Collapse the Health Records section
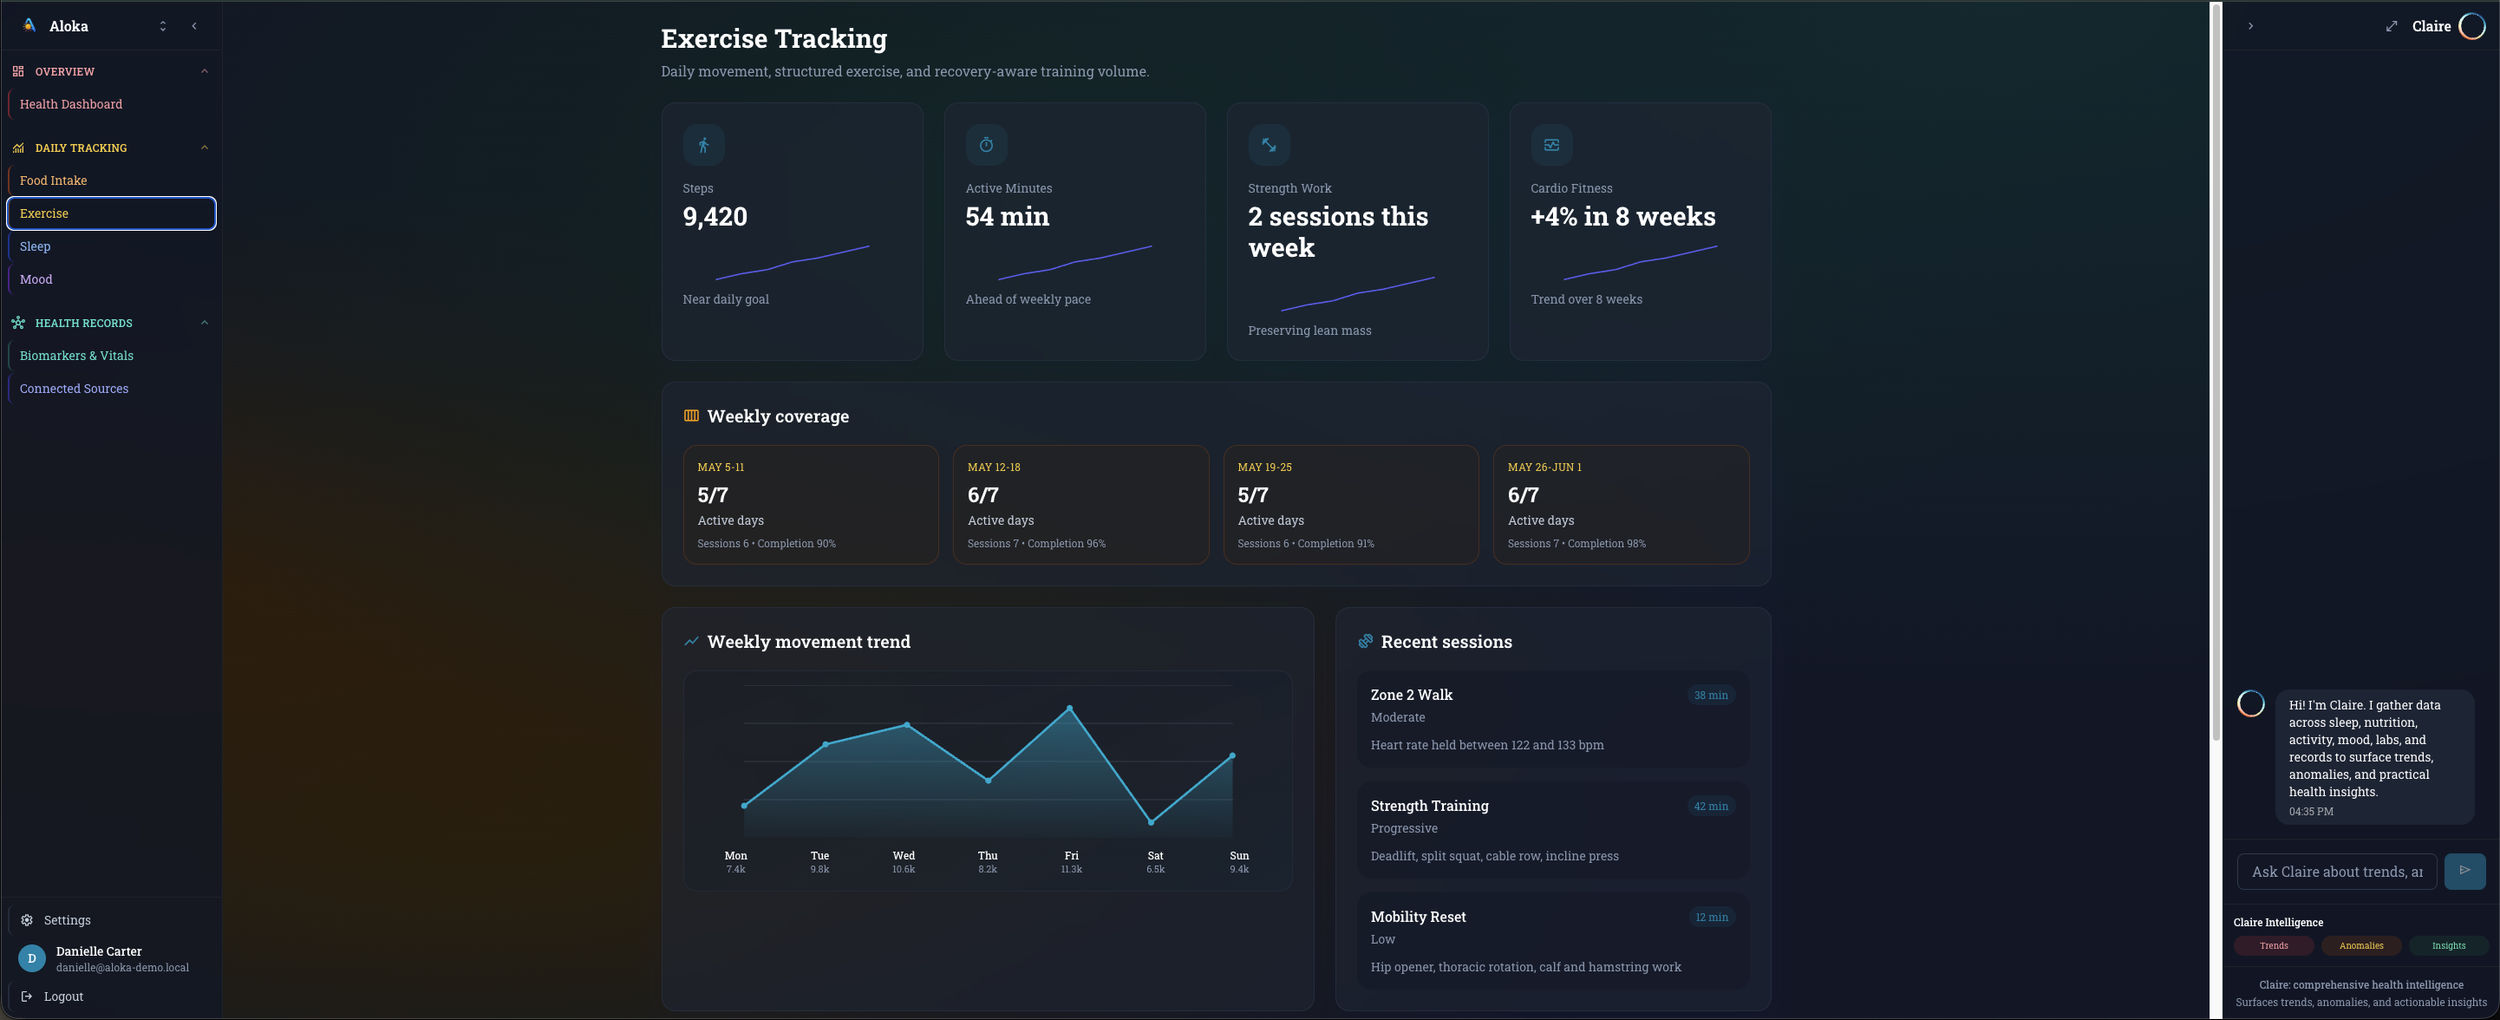This screenshot has width=2500, height=1020. click(x=204, y=323)
